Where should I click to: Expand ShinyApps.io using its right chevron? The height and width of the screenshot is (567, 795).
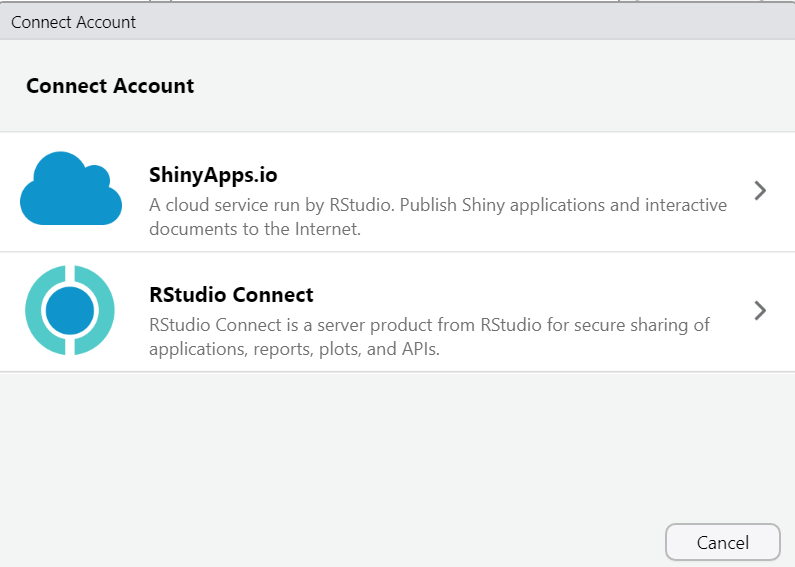point(760,191)
